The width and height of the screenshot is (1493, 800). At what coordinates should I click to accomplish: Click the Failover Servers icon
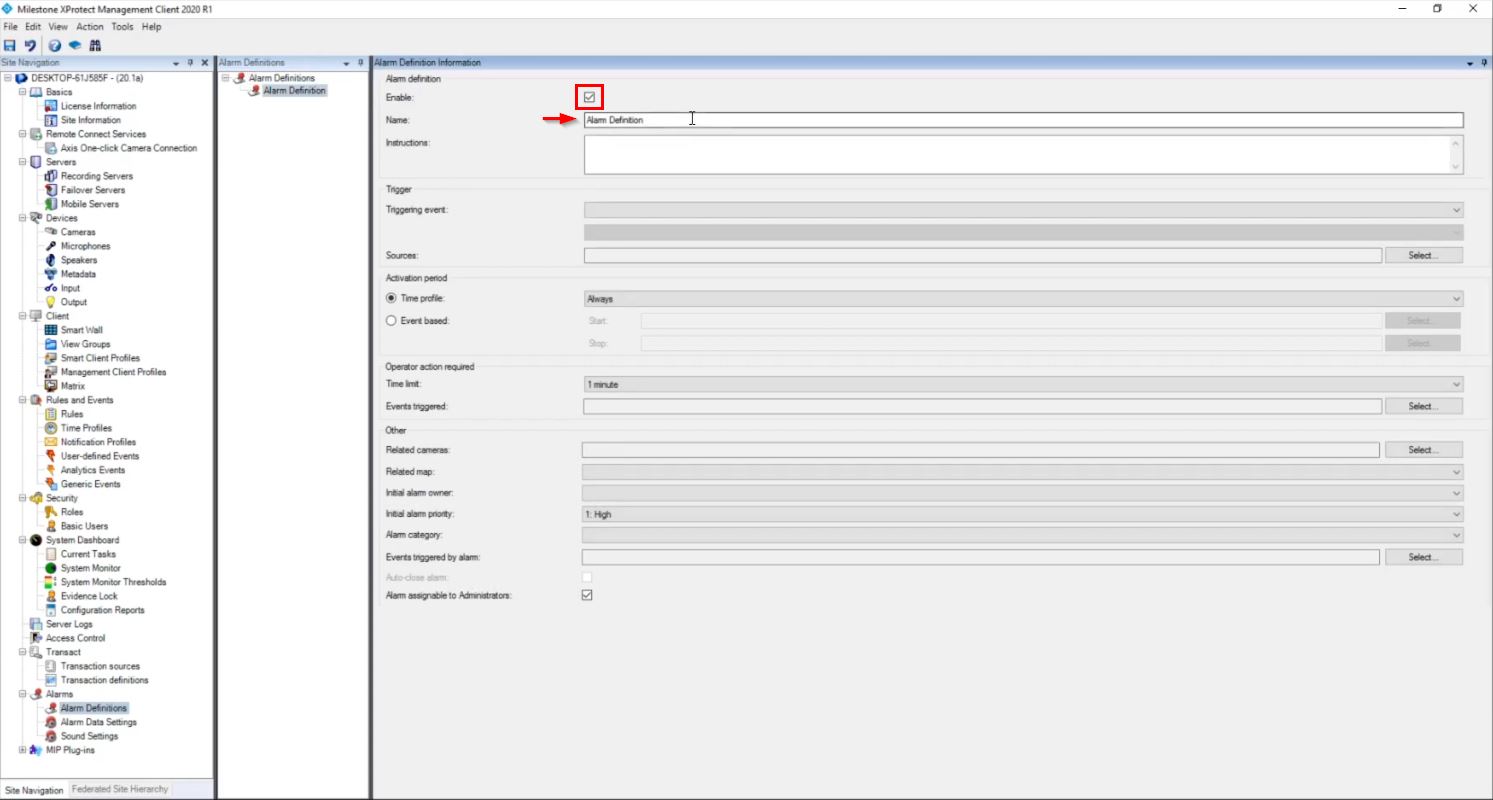click(x=52, y=190)
